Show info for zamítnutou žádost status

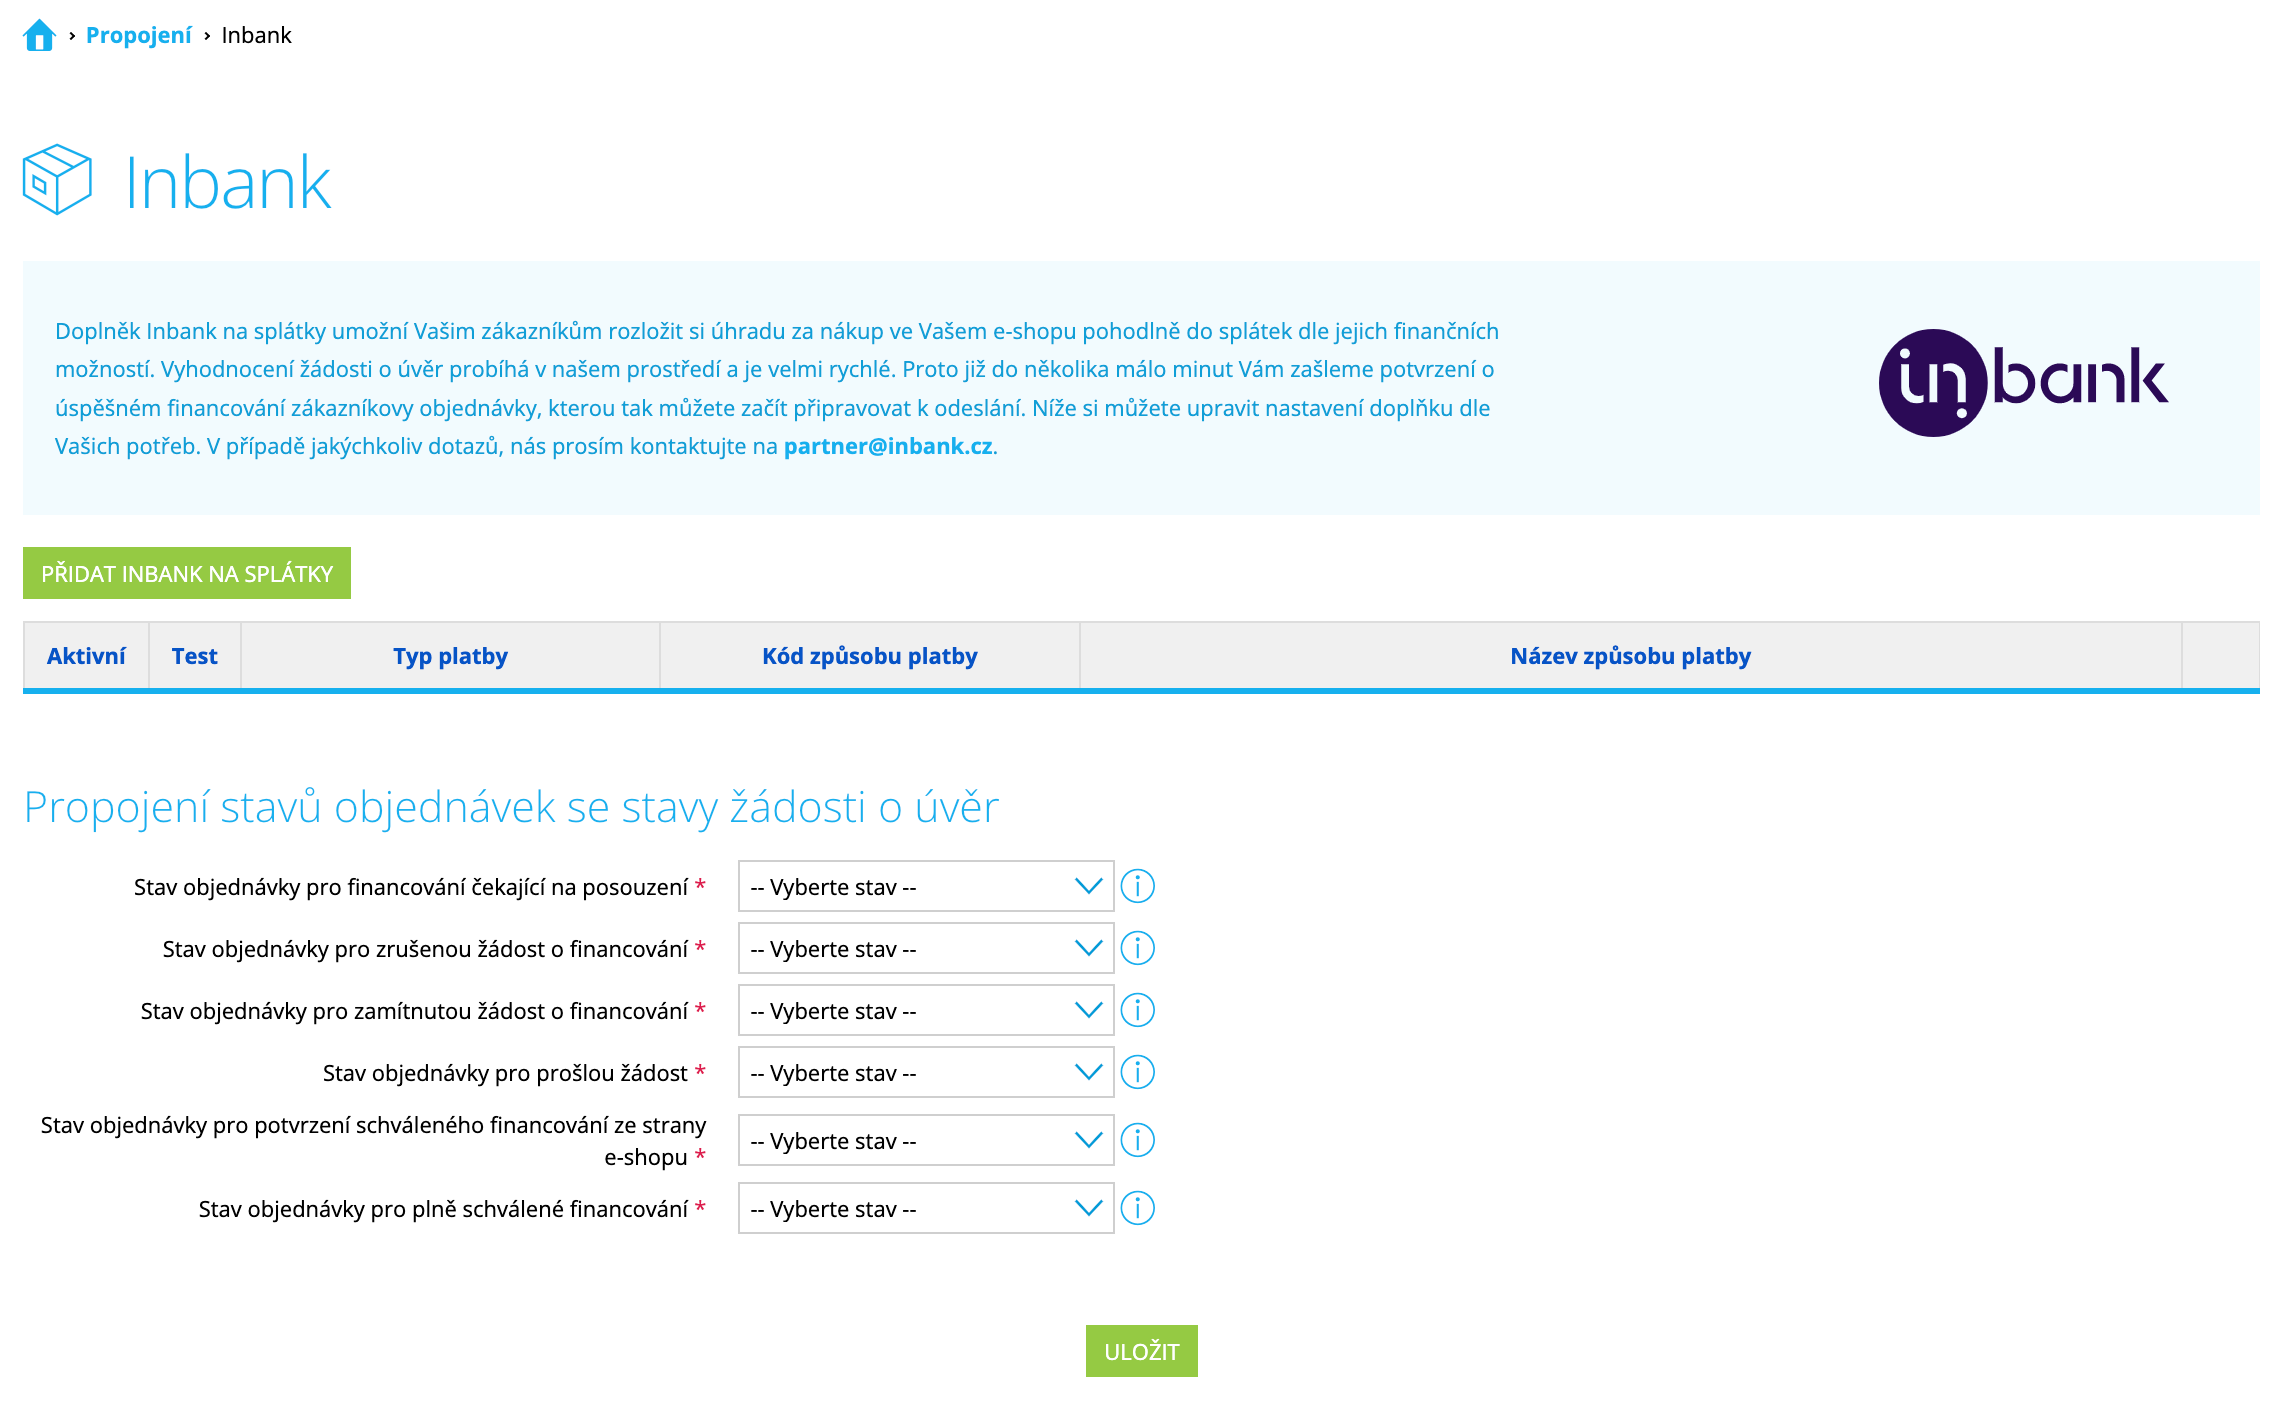click(x=1137, y=1011)
